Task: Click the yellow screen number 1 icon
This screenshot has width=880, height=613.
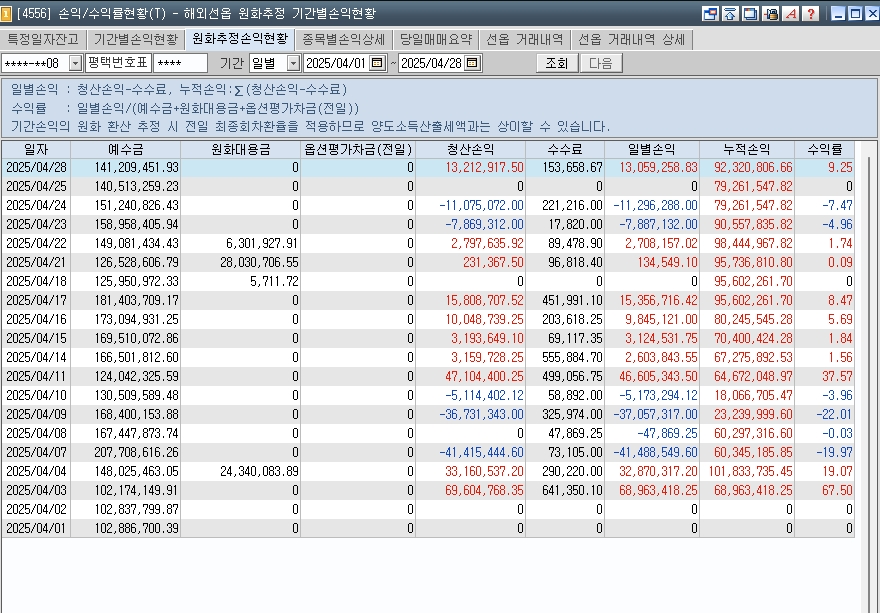Action: coord(6,13)
